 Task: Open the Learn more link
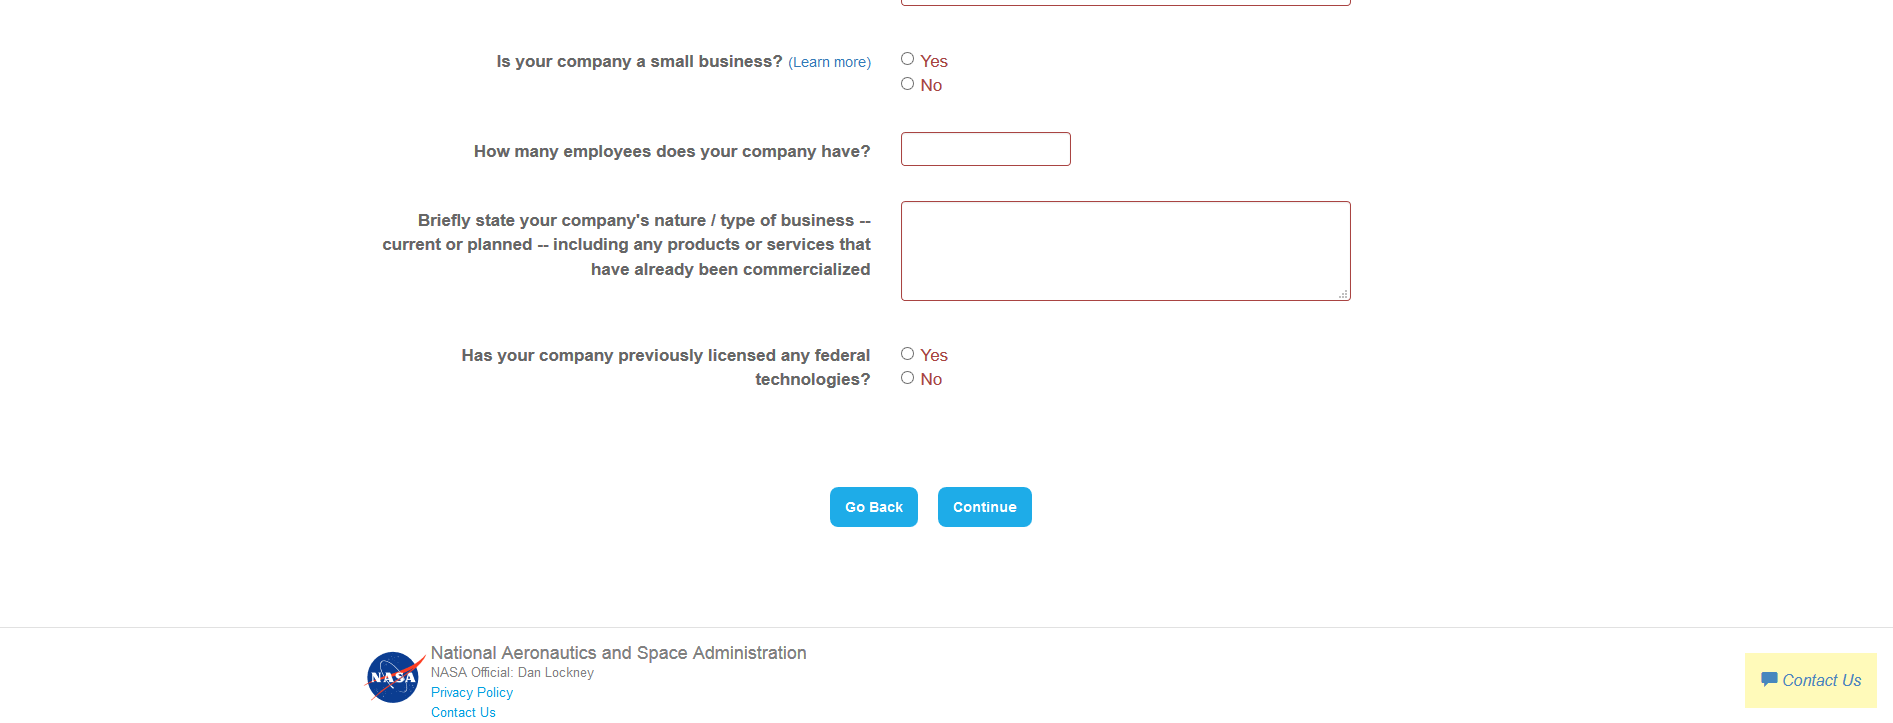(x=829, y=62)
